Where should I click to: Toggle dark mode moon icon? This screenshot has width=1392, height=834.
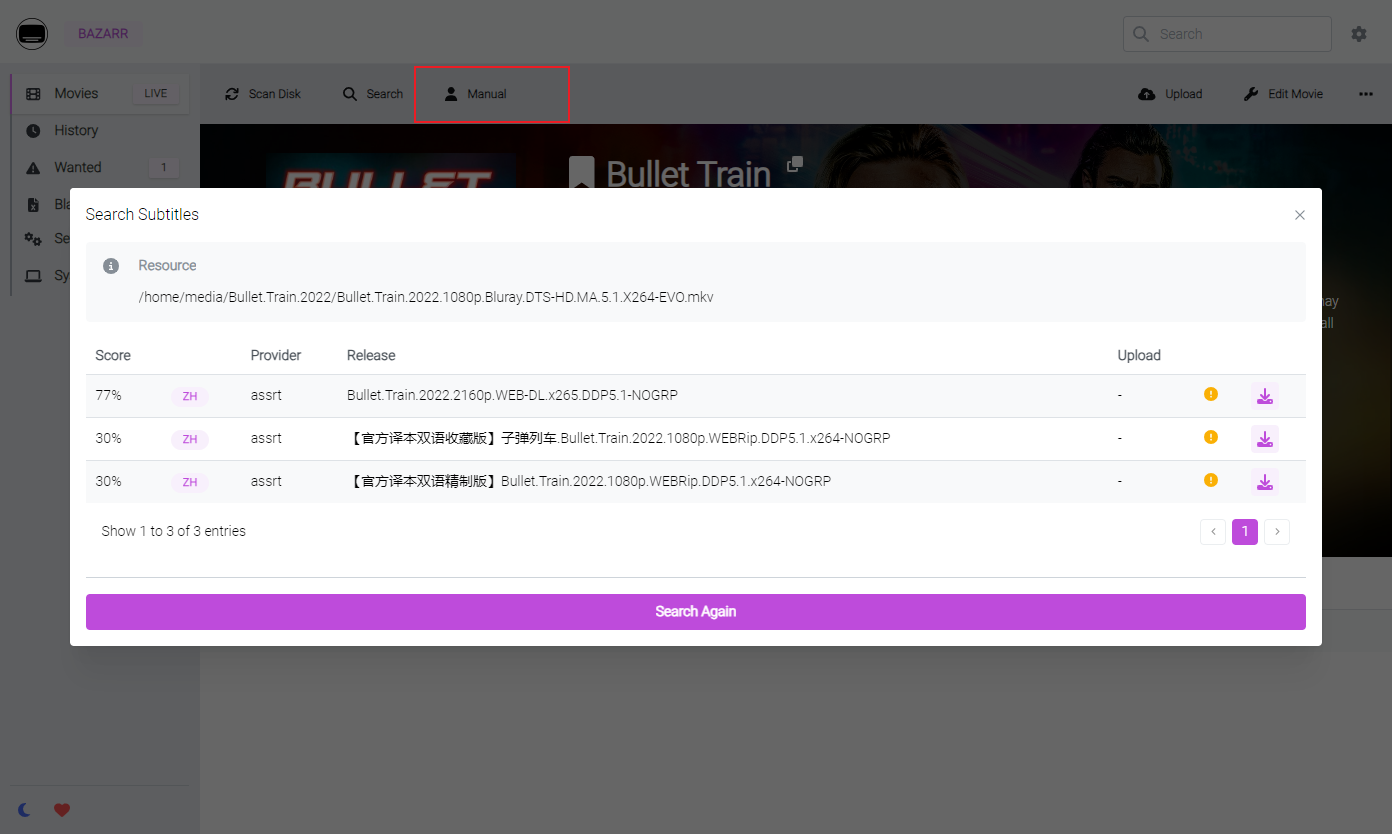pos(25,810)
